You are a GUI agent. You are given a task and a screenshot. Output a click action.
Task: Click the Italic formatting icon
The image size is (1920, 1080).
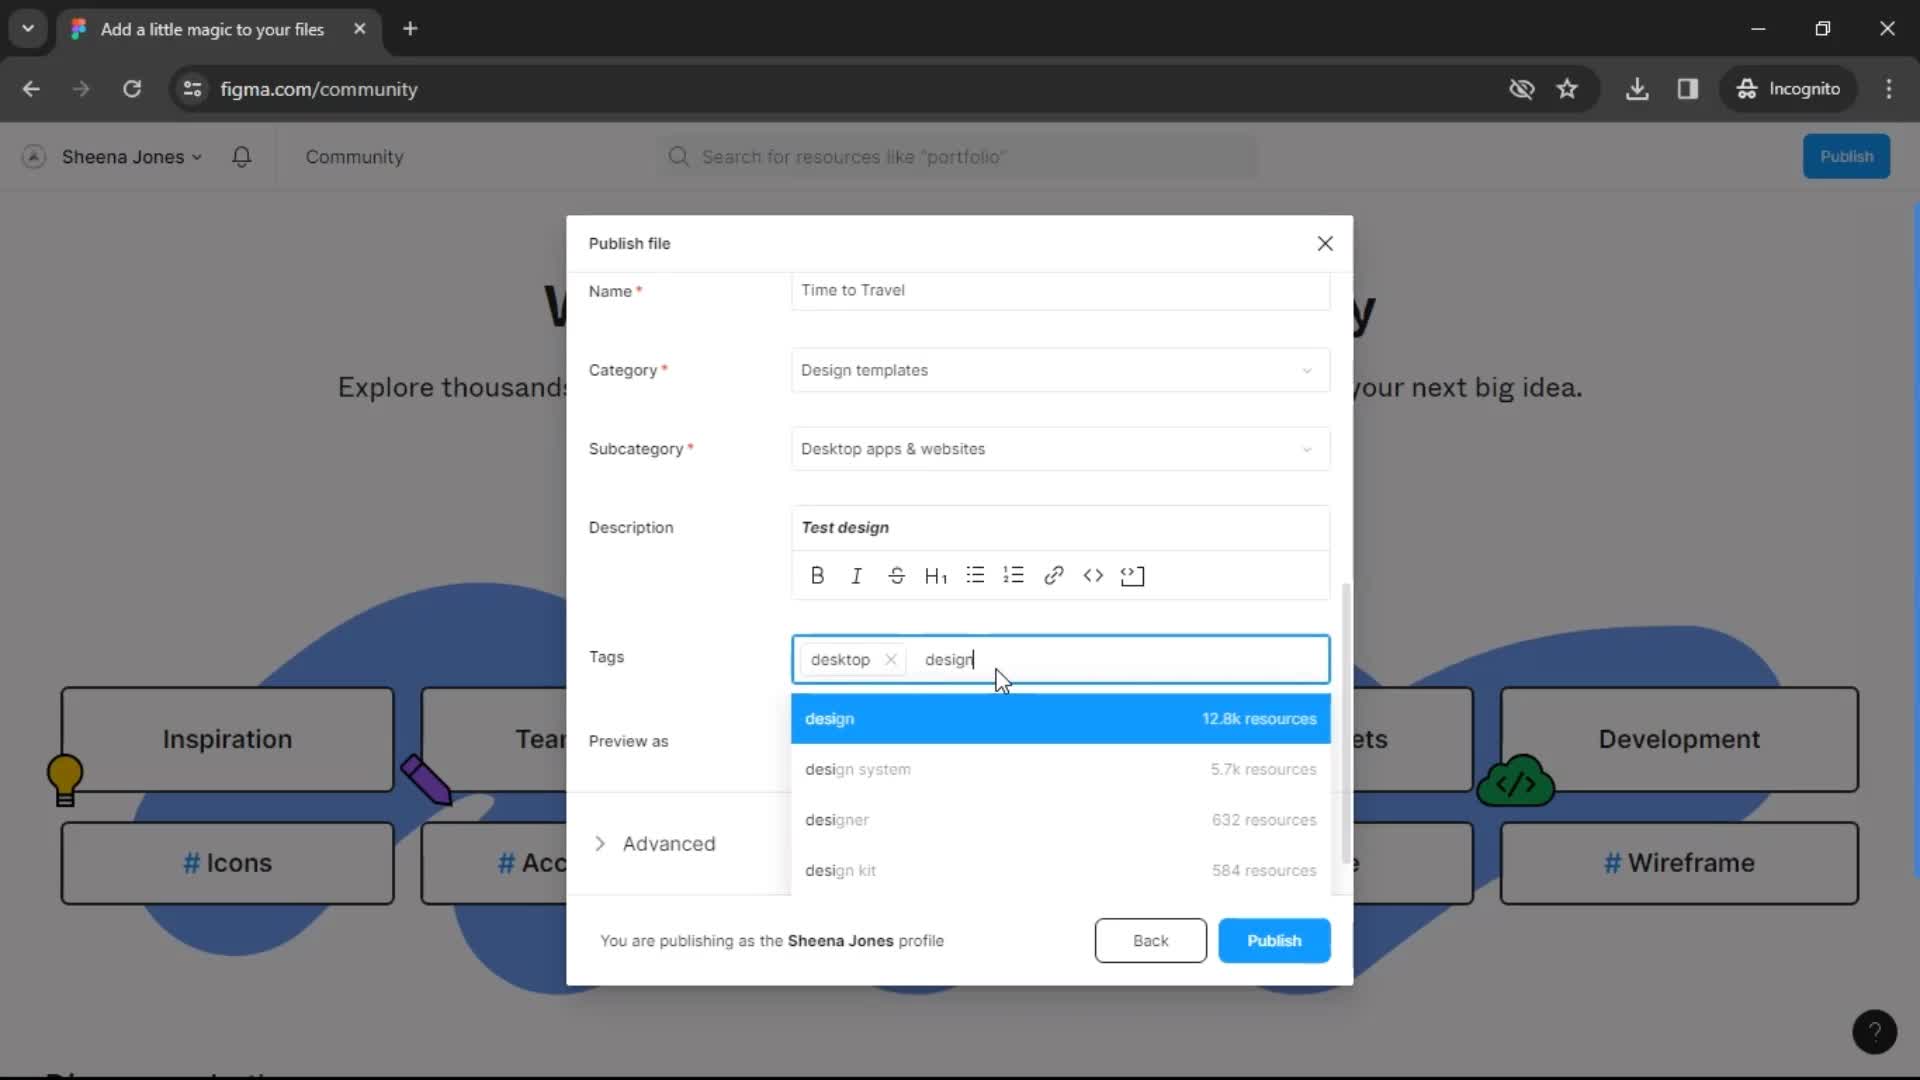(x=856, y=575)
